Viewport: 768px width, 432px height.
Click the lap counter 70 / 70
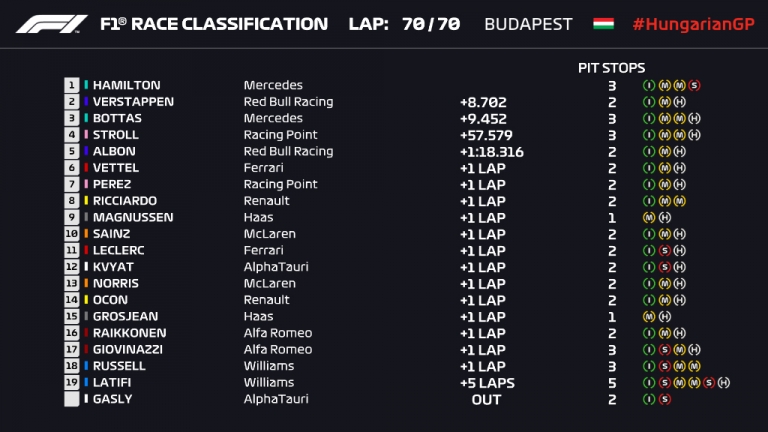(x=430, y=24)
